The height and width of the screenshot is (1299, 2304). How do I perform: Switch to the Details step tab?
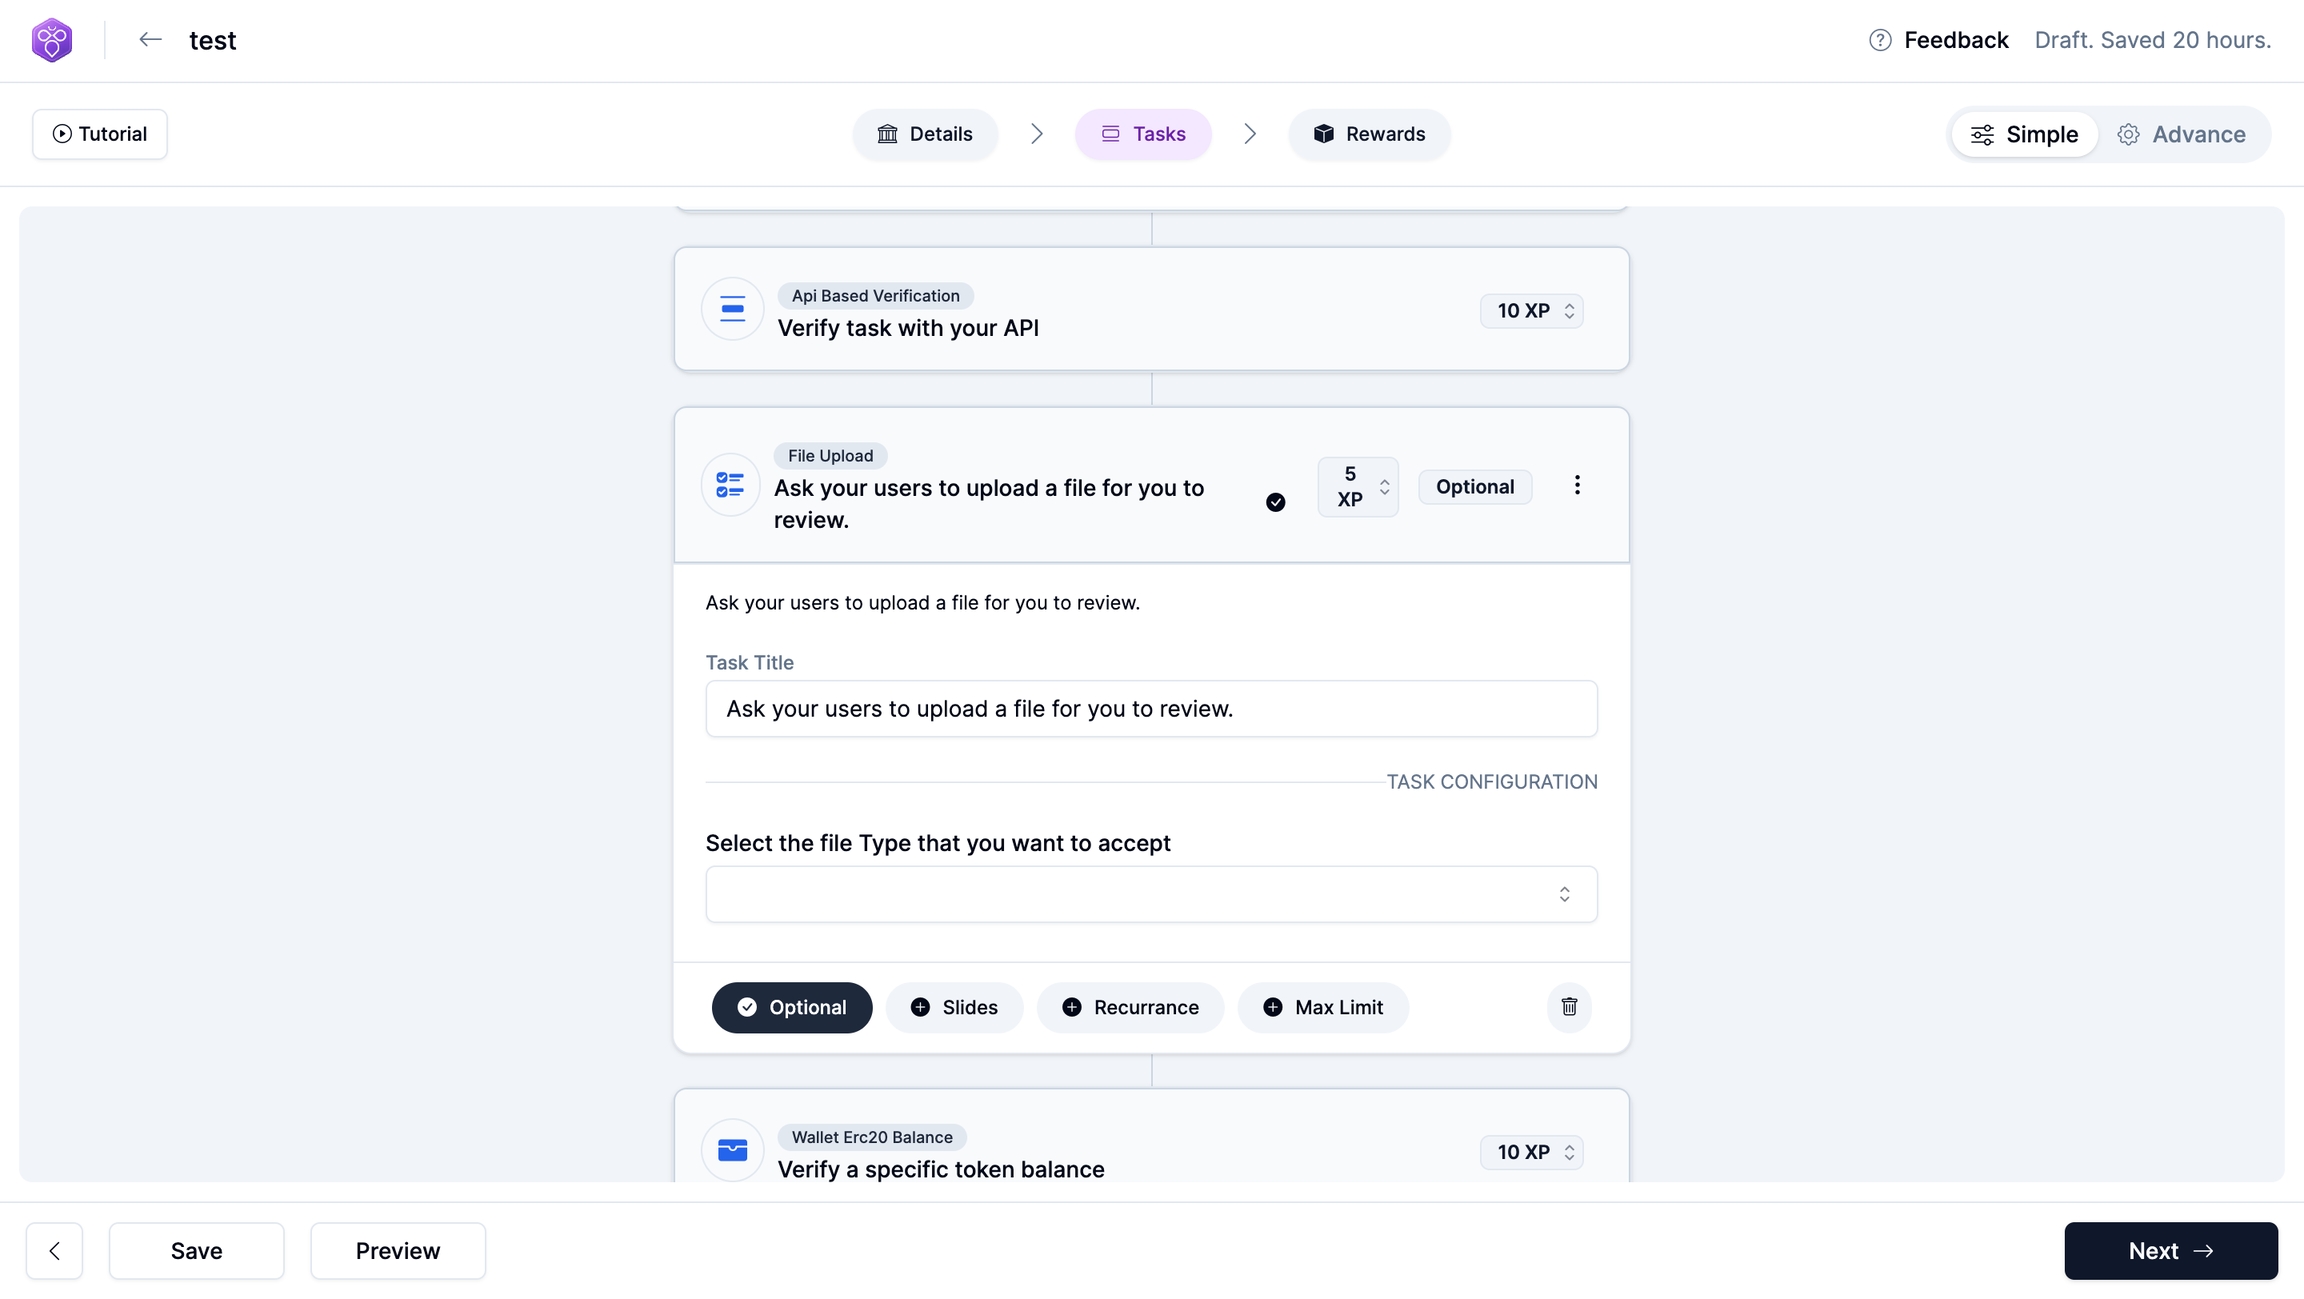tap(925, 134)
